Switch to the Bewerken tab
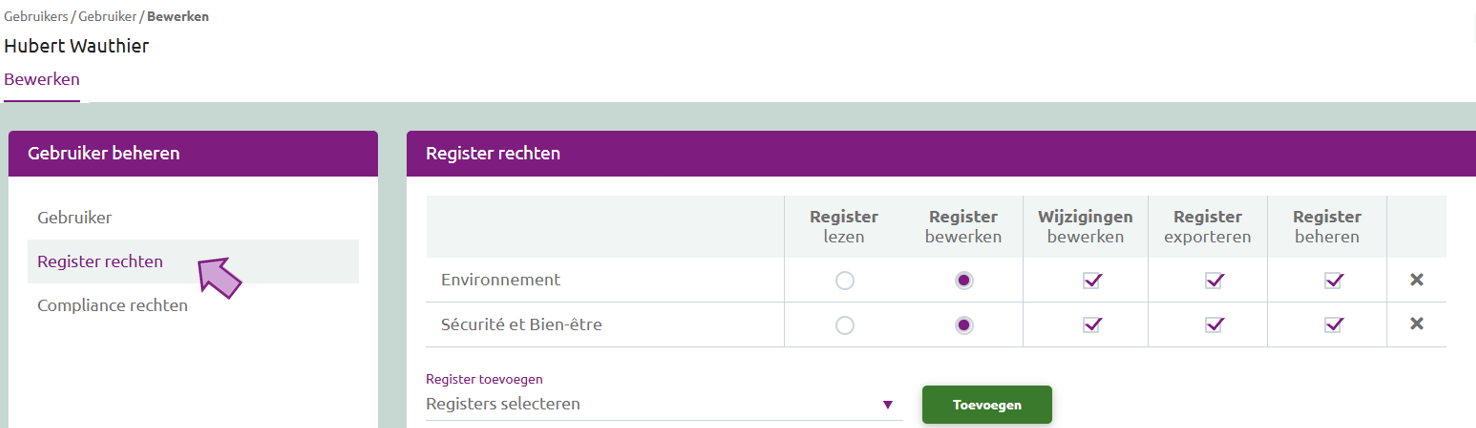The image size is (1476, 428). click(x=42, y=79)
